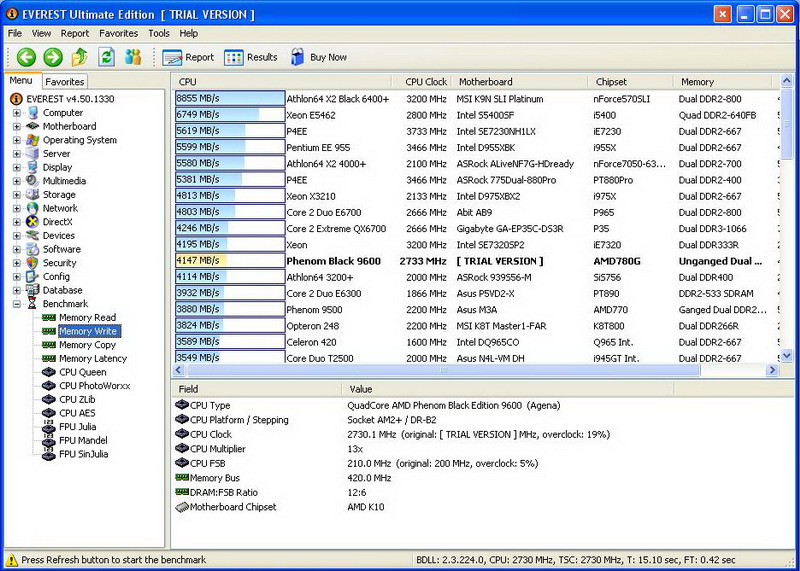Screen dimensions: 800x571
Task: Select the 6749 MB/s Xeon E5462 bar
Action: click(x=230, y=115)
